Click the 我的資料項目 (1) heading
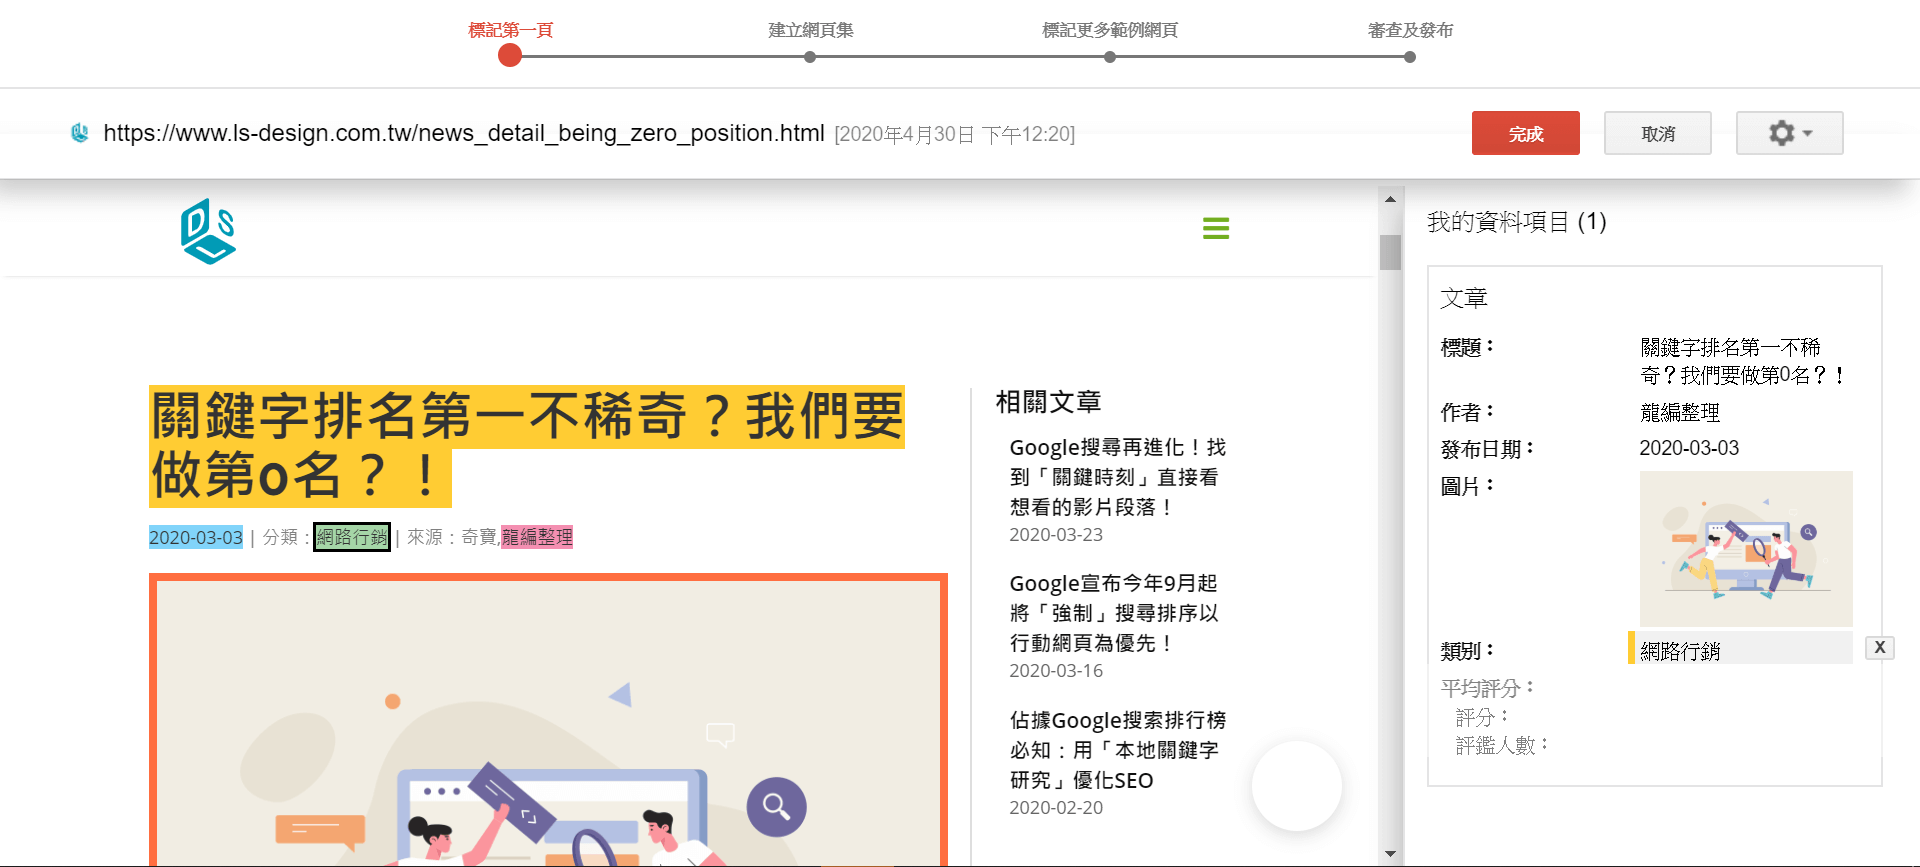The width and height of the screenshot is (1920, 867). (1516, 222)
